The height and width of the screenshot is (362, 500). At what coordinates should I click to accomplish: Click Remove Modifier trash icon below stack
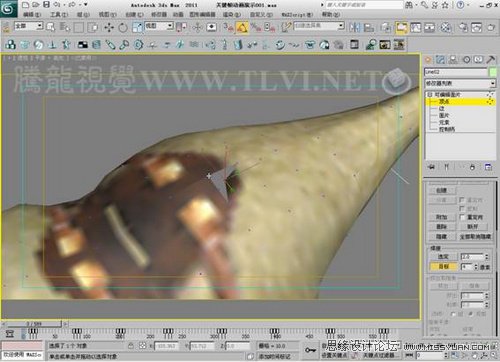coord(472,167)
